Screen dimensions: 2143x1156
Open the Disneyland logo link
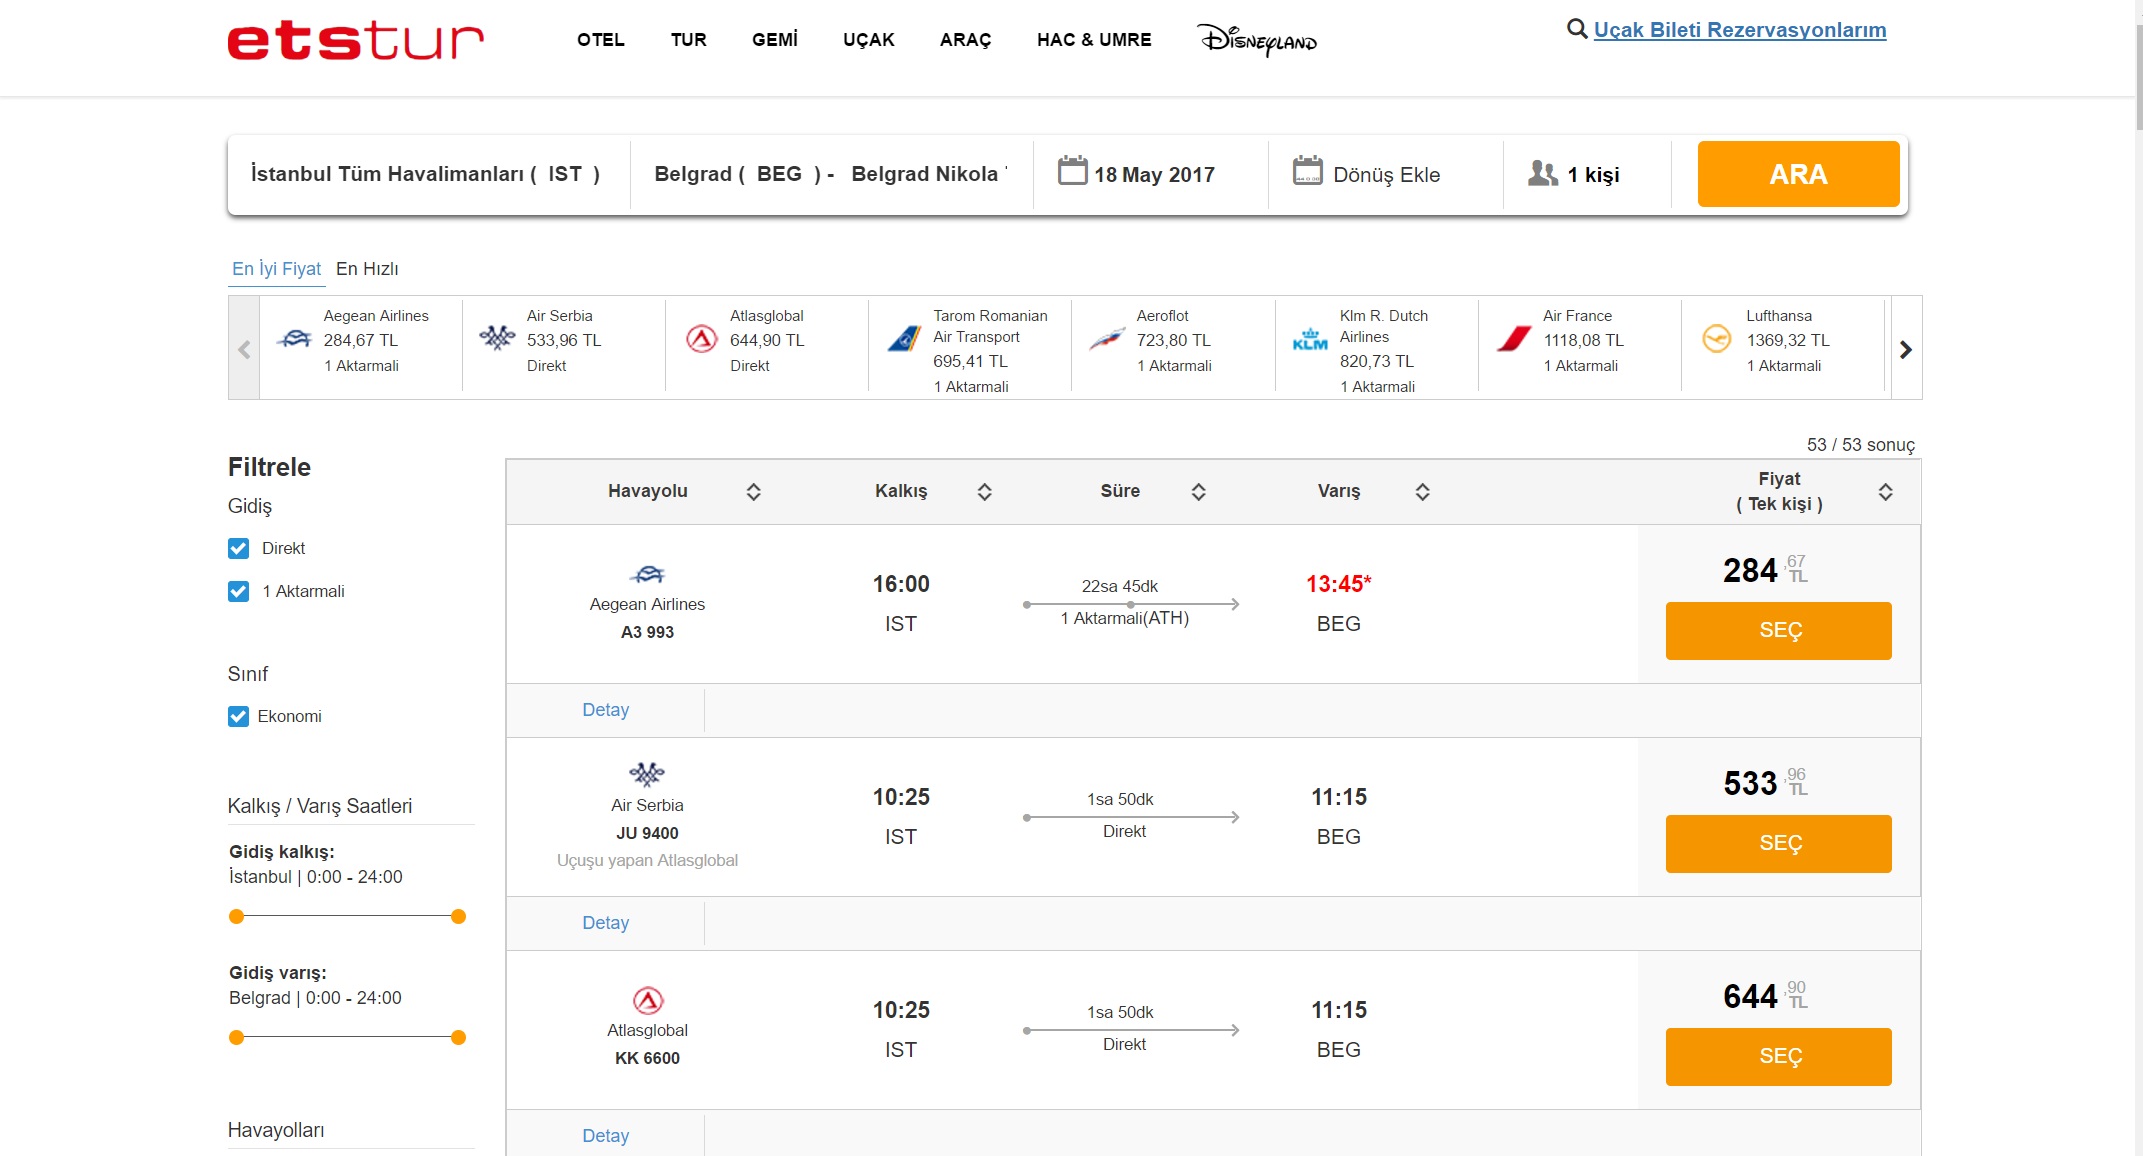(x=1257, y=40)
